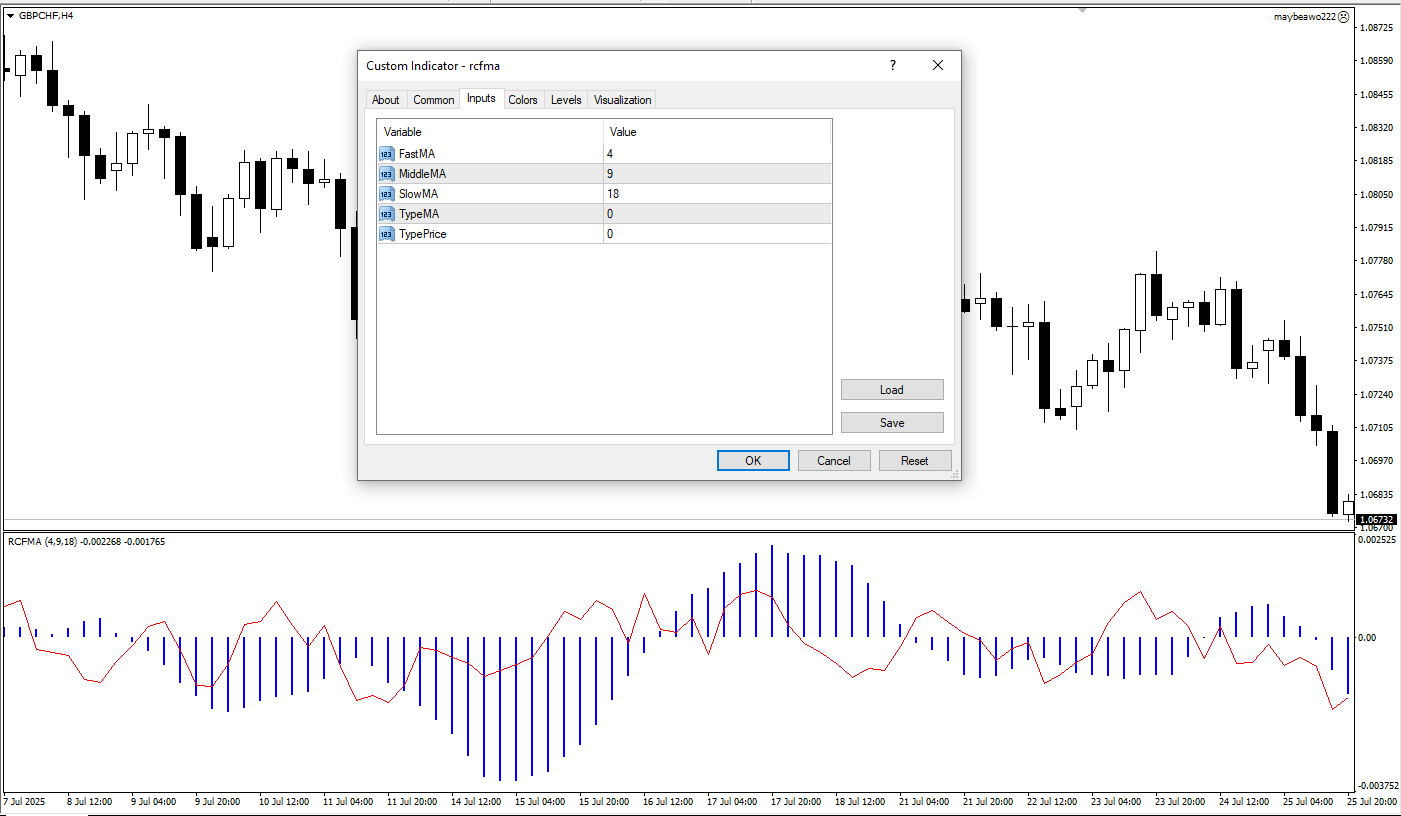Click the SlowMA variable type icon
The width and height of the screenshot is (1401, 816).
(x=387, y=194)
